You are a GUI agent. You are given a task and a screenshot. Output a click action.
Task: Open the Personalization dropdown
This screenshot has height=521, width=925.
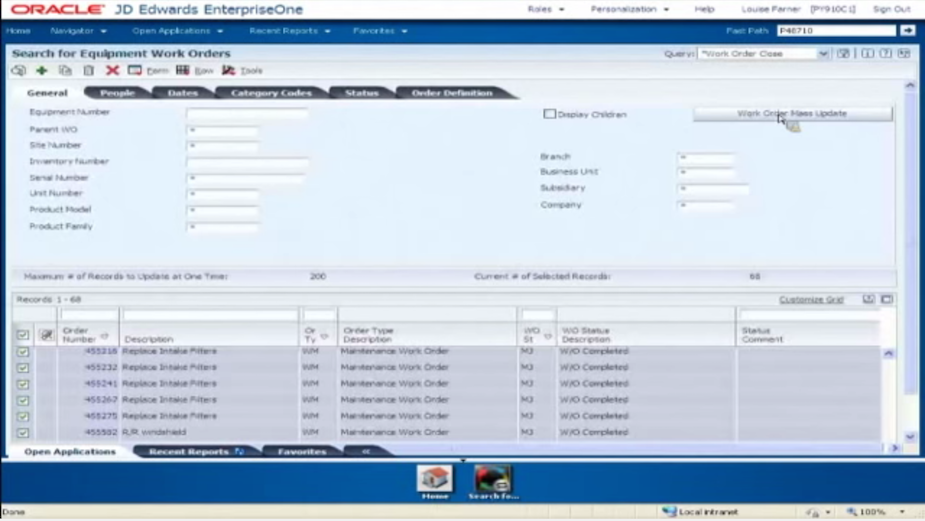[629, 9]
